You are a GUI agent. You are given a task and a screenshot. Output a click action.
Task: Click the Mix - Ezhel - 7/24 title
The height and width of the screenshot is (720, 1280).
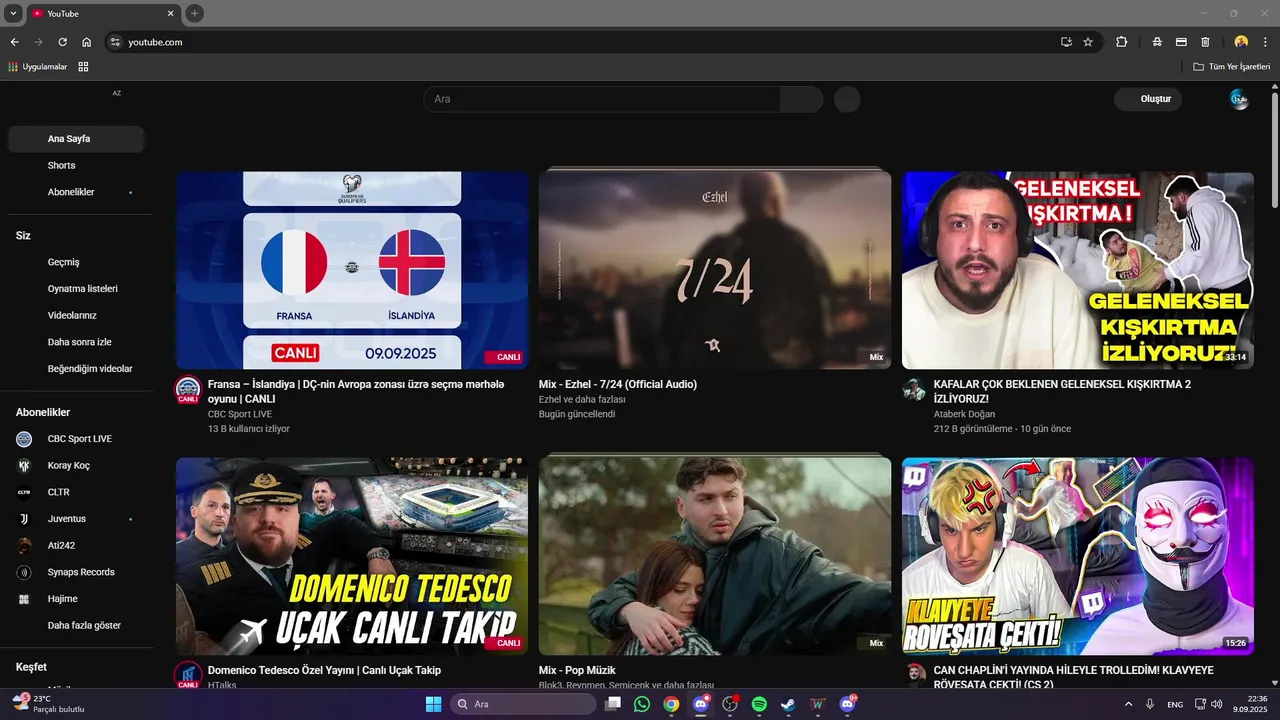click(617, 384)
